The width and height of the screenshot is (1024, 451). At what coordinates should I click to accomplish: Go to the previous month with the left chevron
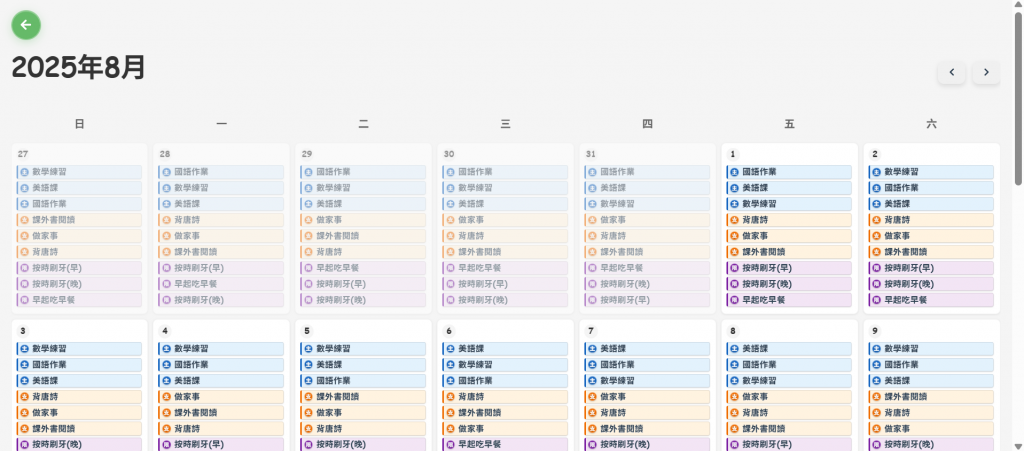coord(952,72)
